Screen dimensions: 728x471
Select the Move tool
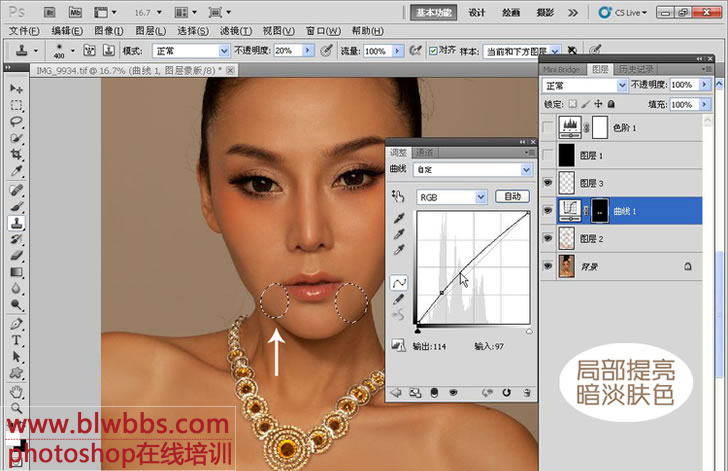16,88
